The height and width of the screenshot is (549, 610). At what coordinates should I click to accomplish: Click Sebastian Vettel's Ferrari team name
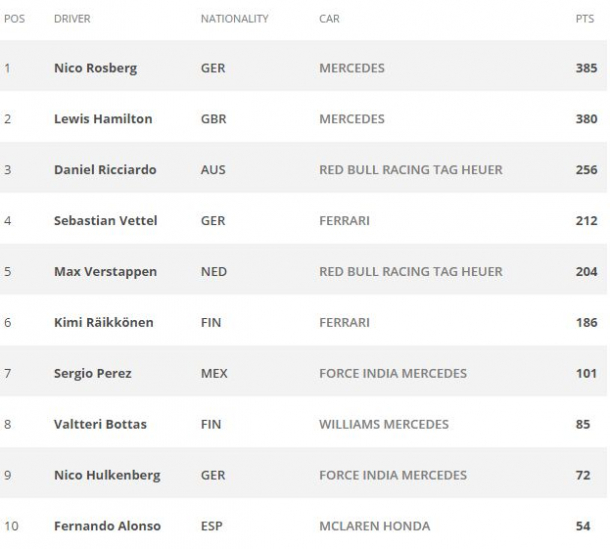344,221
